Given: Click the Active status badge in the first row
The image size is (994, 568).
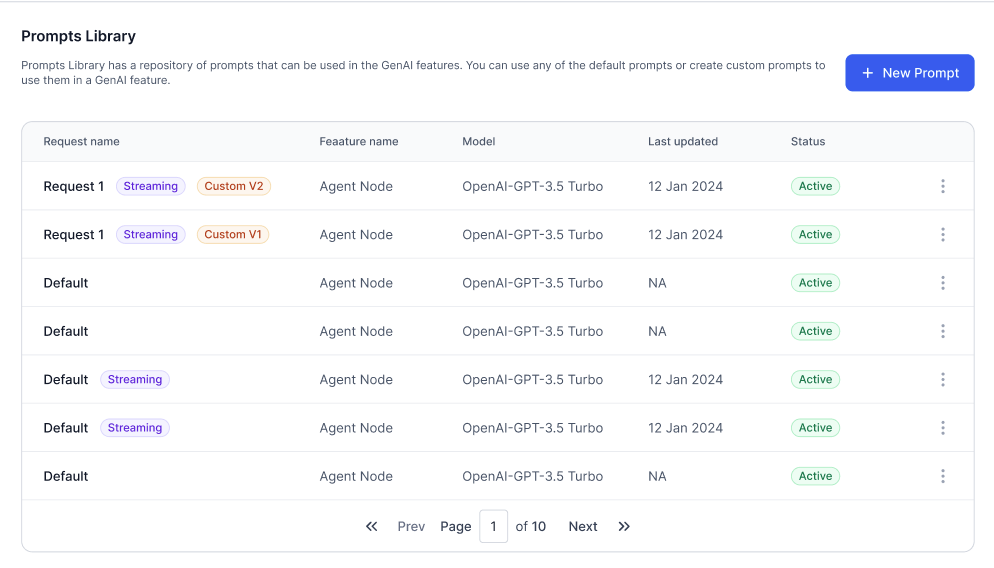Looking at the screenshot, I should click(x=815, y=186).
